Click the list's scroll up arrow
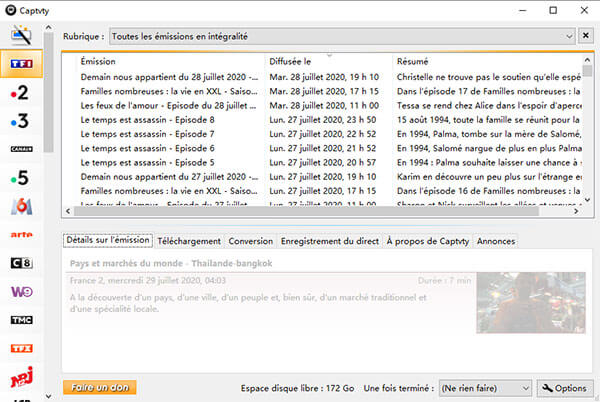 [x=587, y=60]
